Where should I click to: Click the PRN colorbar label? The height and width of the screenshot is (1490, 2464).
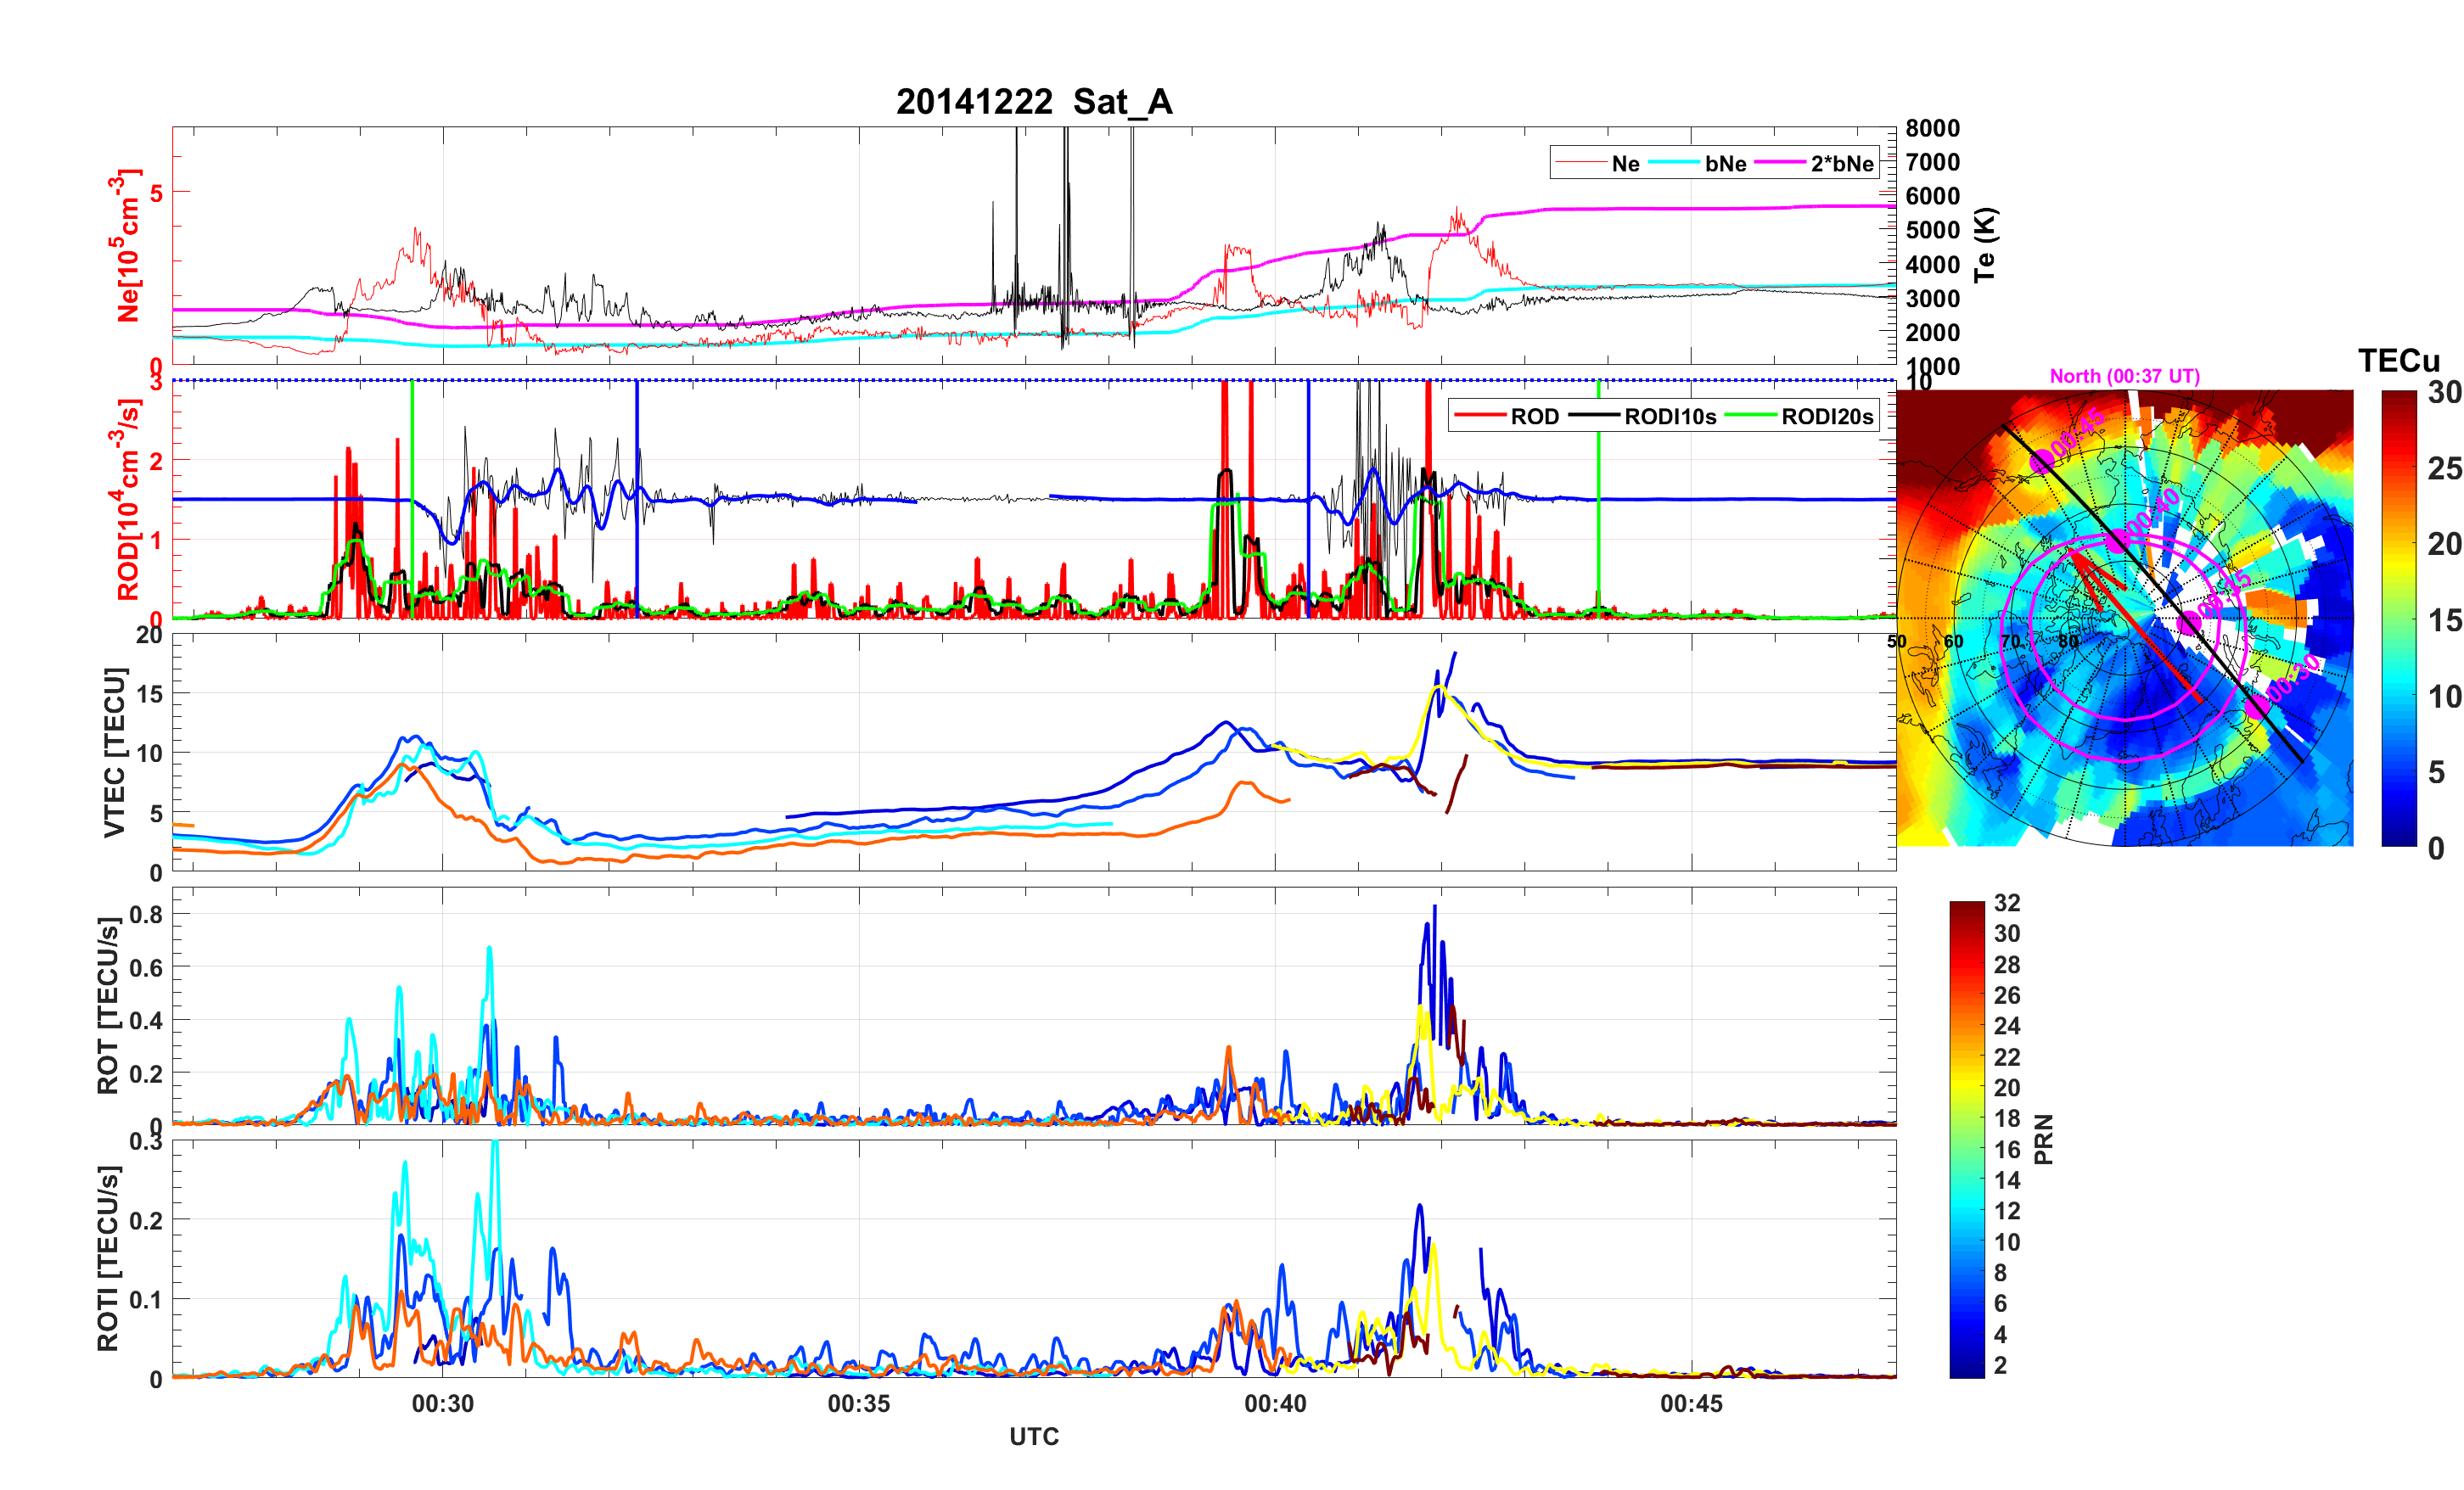click(2043, 1139)
